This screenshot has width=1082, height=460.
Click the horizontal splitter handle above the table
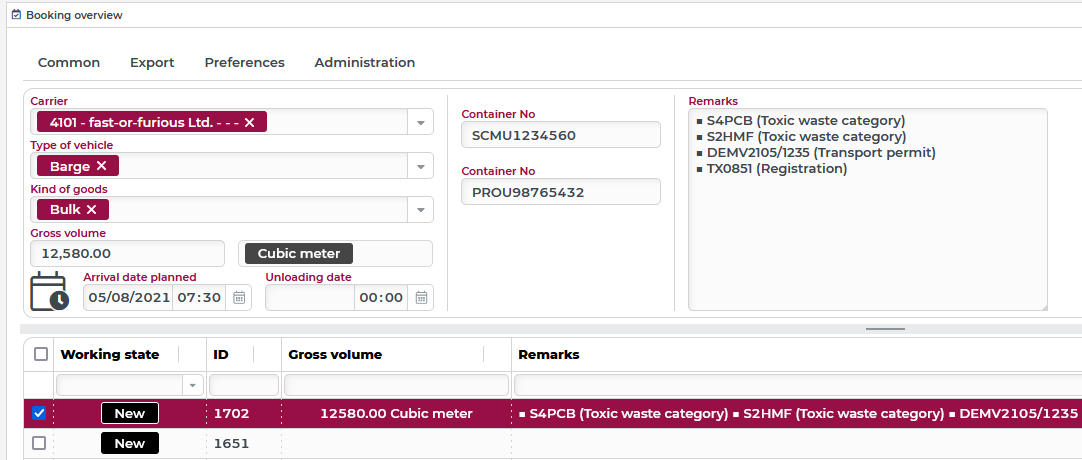coord(885,328)
